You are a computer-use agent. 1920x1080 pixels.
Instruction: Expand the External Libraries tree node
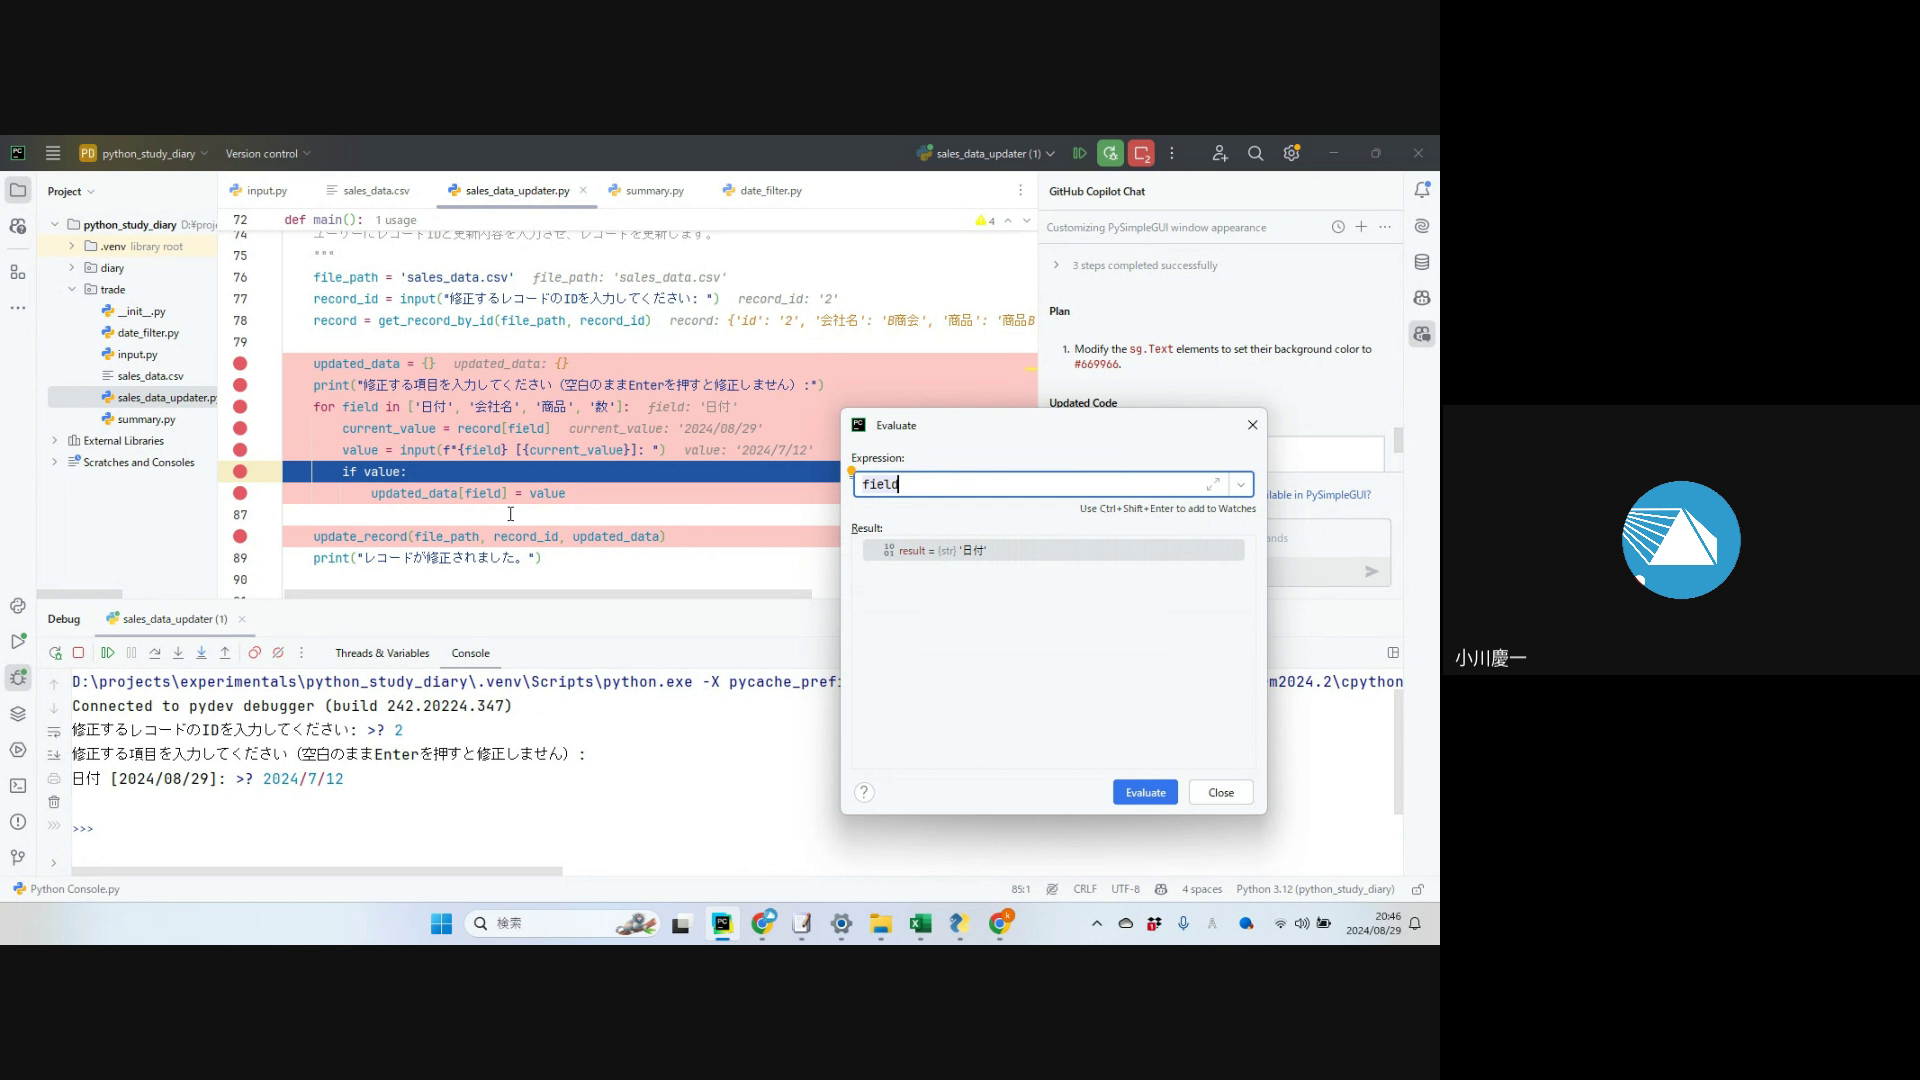click(x=55, y=441)
